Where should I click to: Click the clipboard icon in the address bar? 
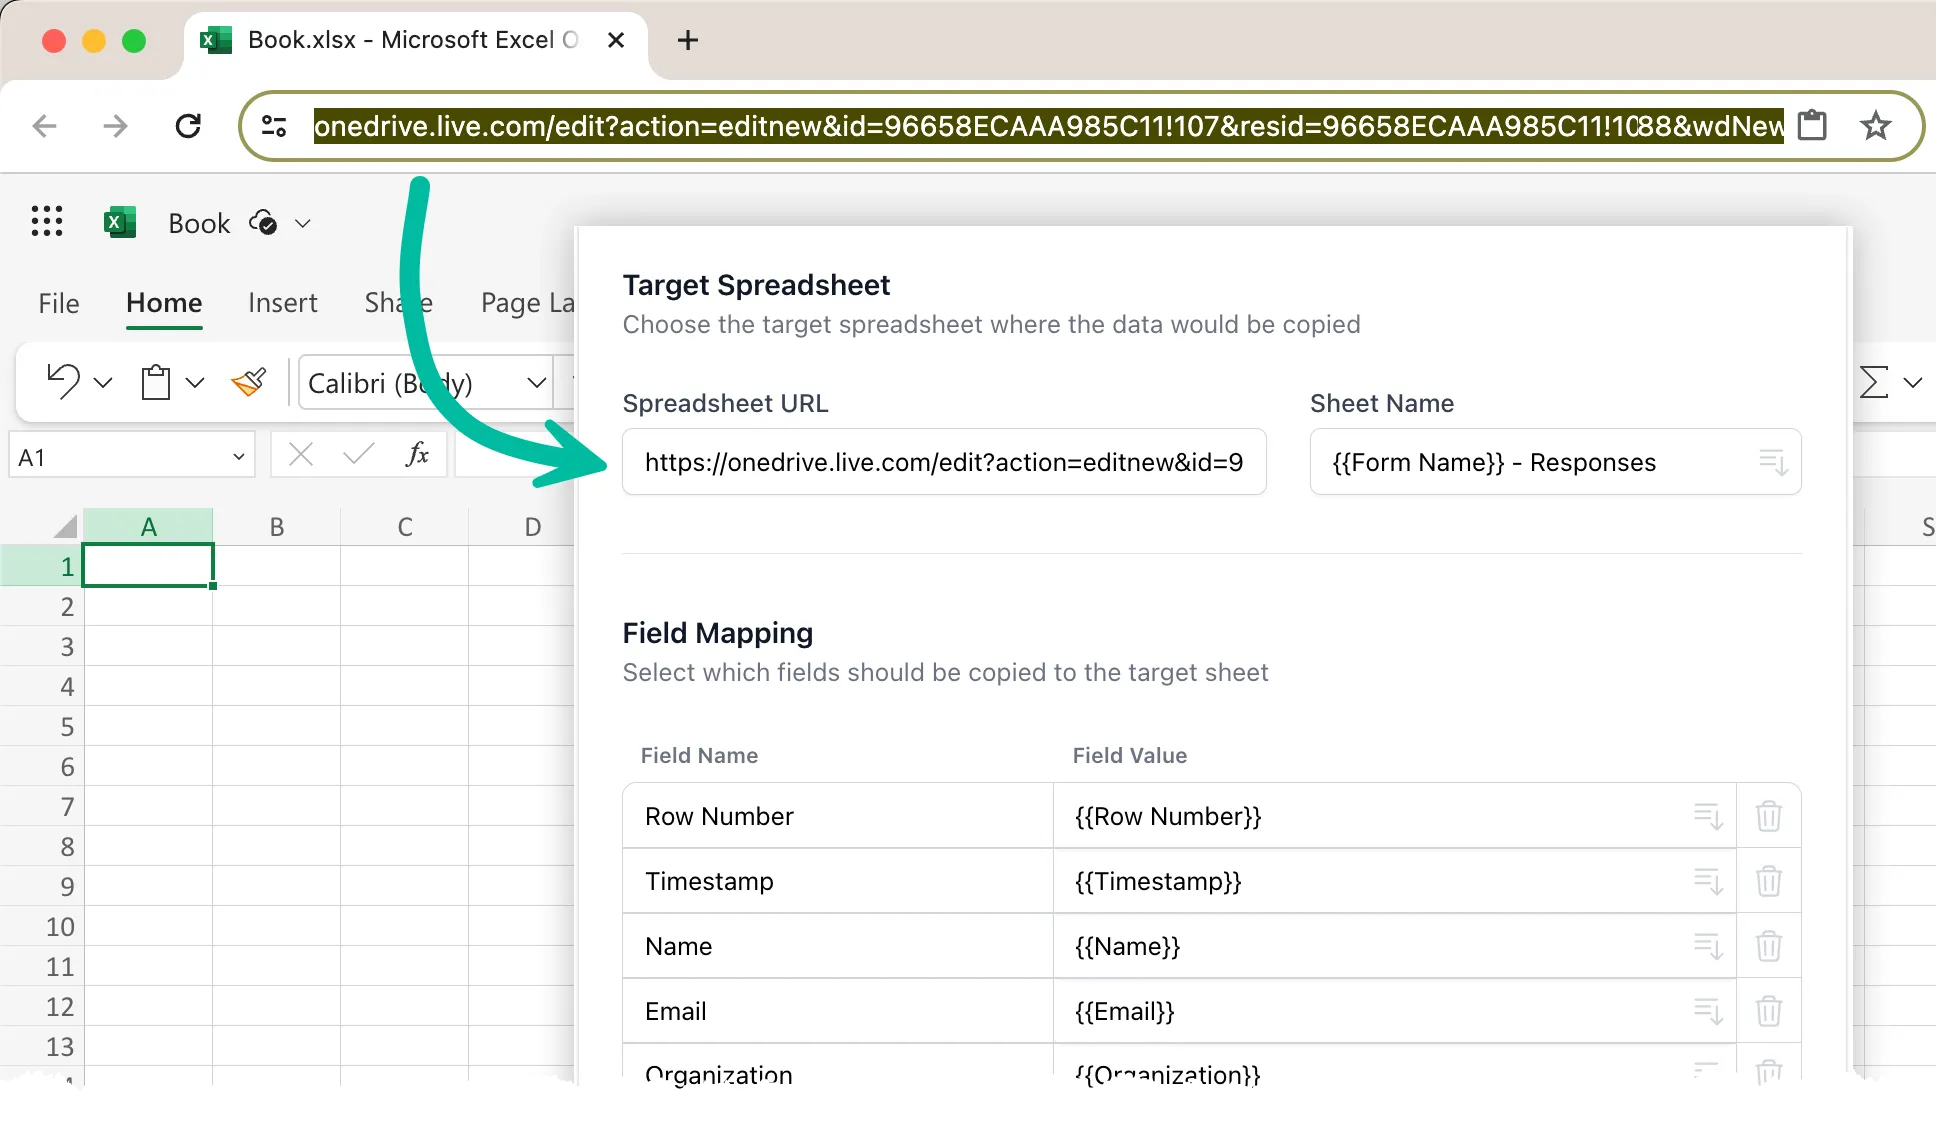[x=1813, y=126]
